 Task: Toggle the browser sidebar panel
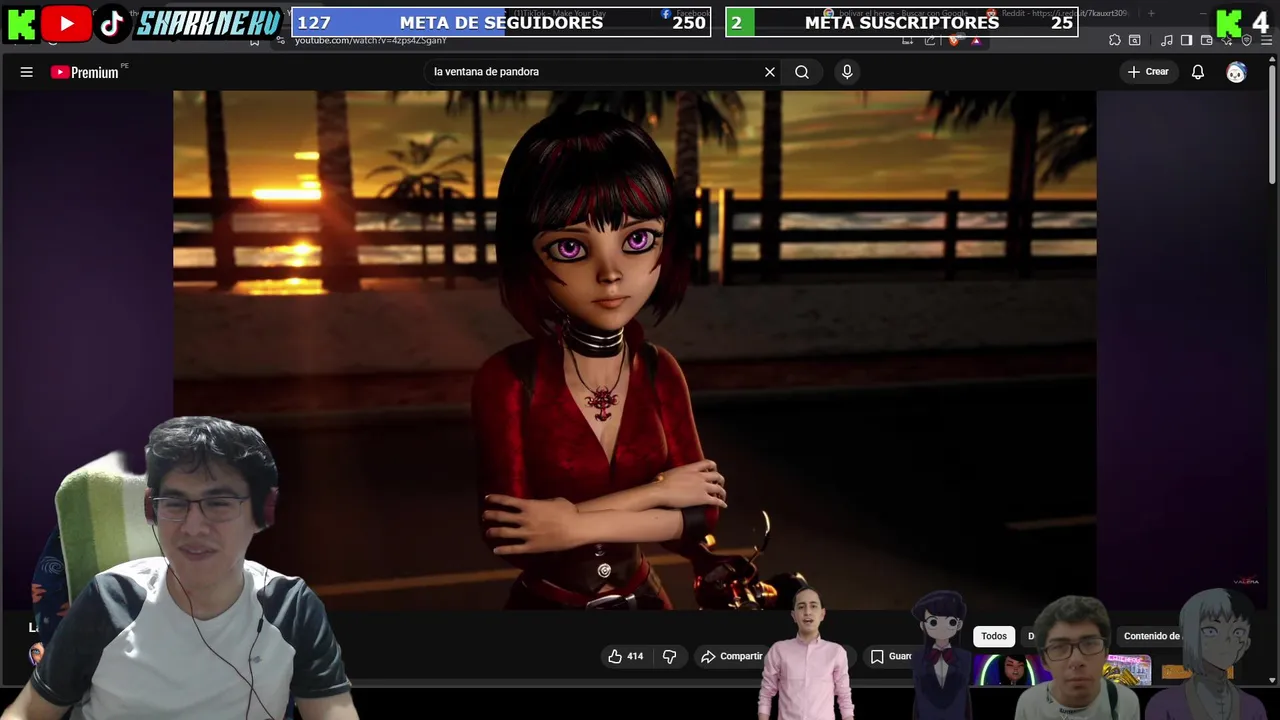click(1186, 40)
